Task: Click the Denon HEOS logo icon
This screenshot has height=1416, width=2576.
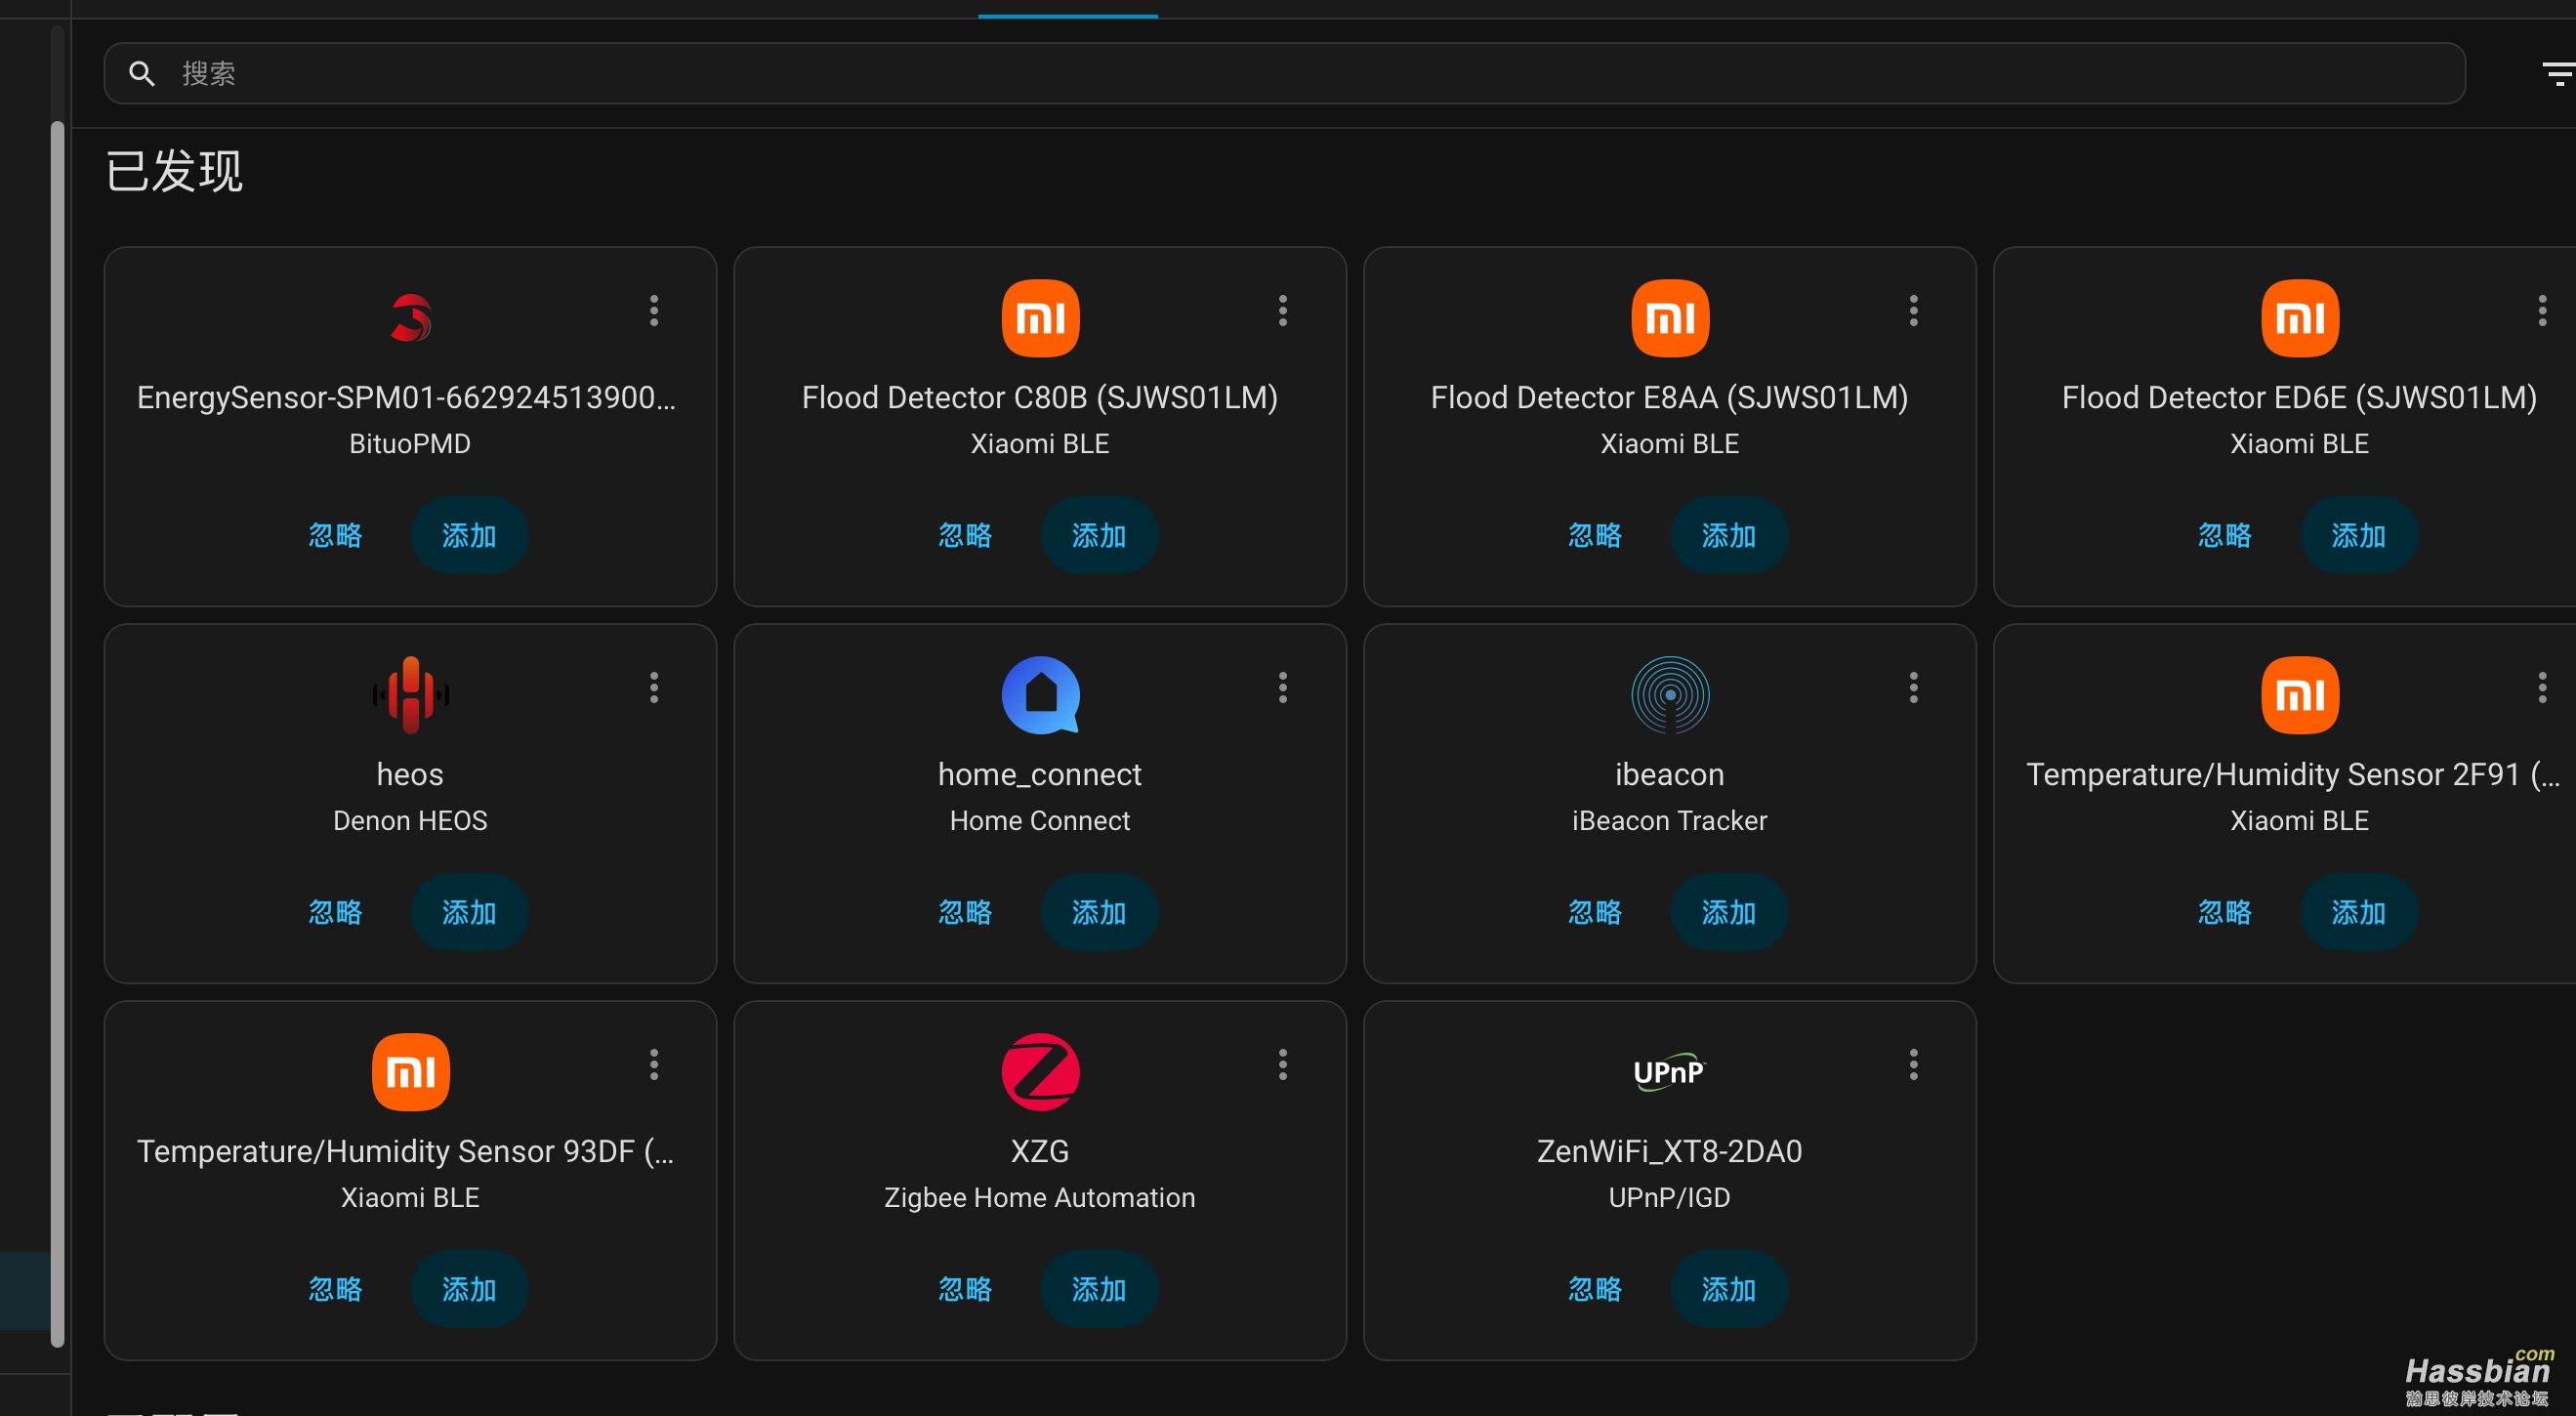Action: coord(410,695)
